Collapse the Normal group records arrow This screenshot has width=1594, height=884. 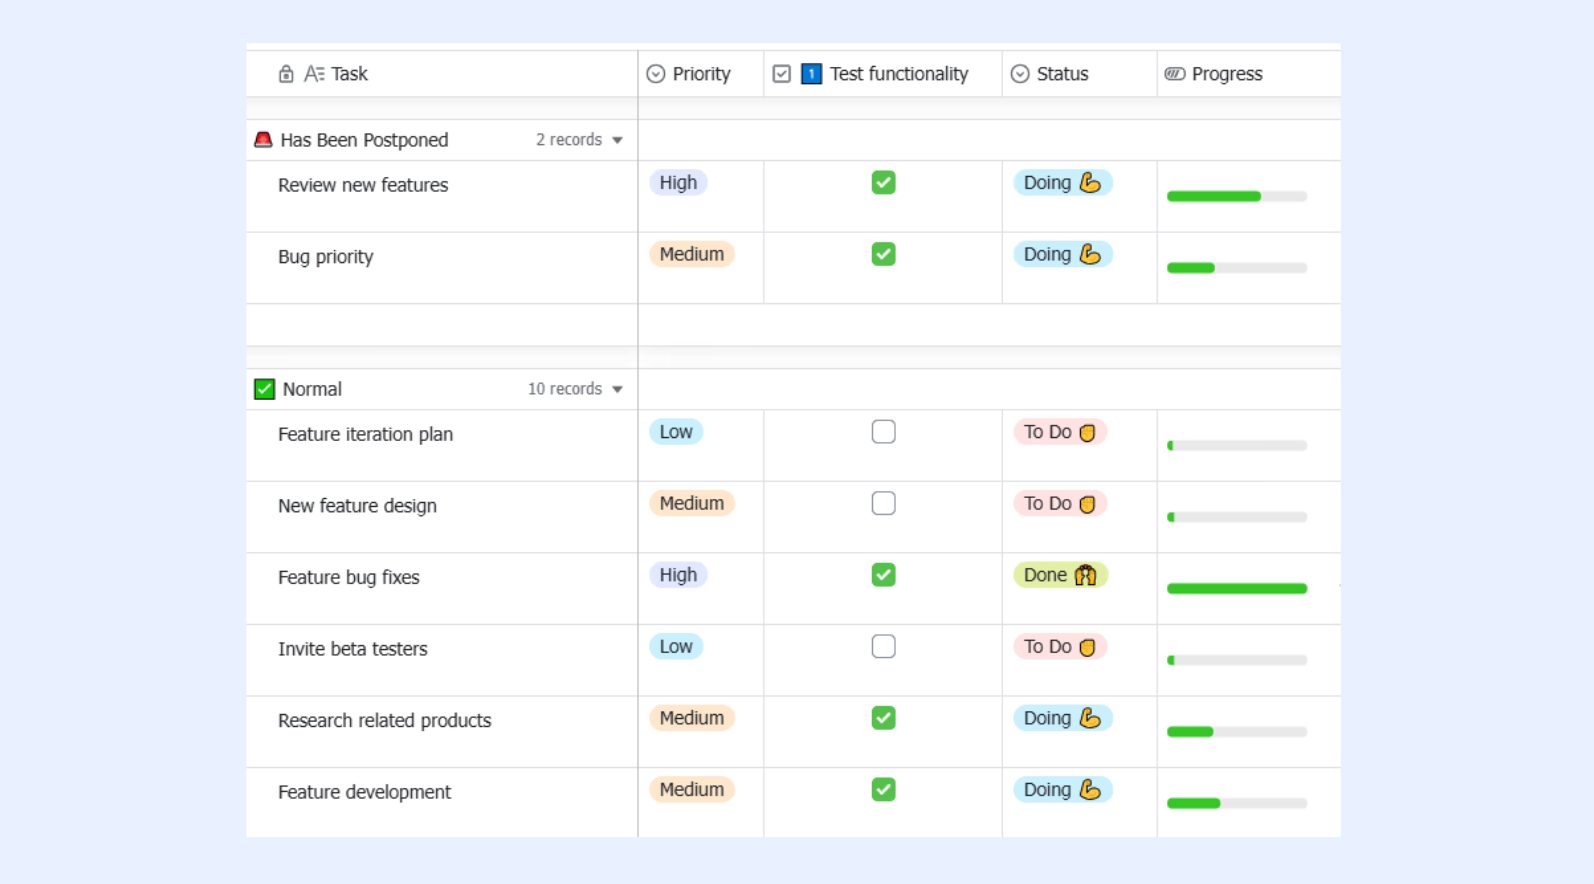coord(617,389)
